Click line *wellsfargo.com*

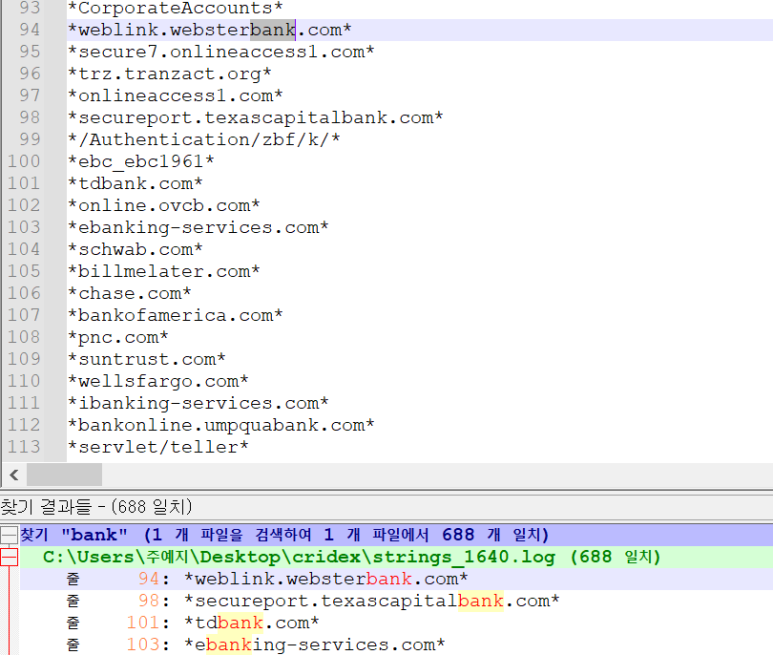click(158, 381)
